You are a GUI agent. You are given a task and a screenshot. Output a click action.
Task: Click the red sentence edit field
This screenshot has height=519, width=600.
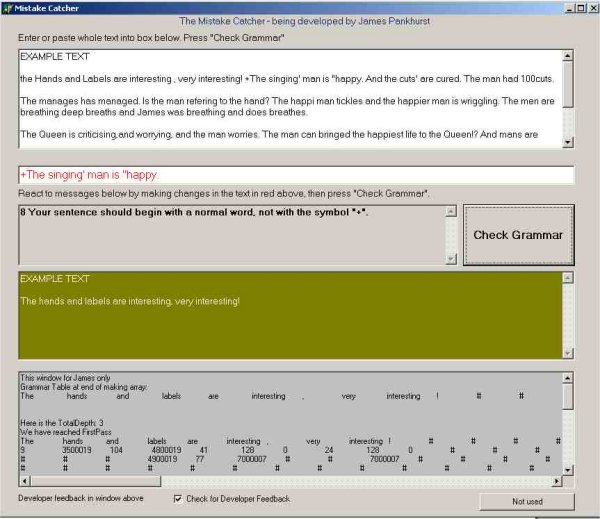296,175
